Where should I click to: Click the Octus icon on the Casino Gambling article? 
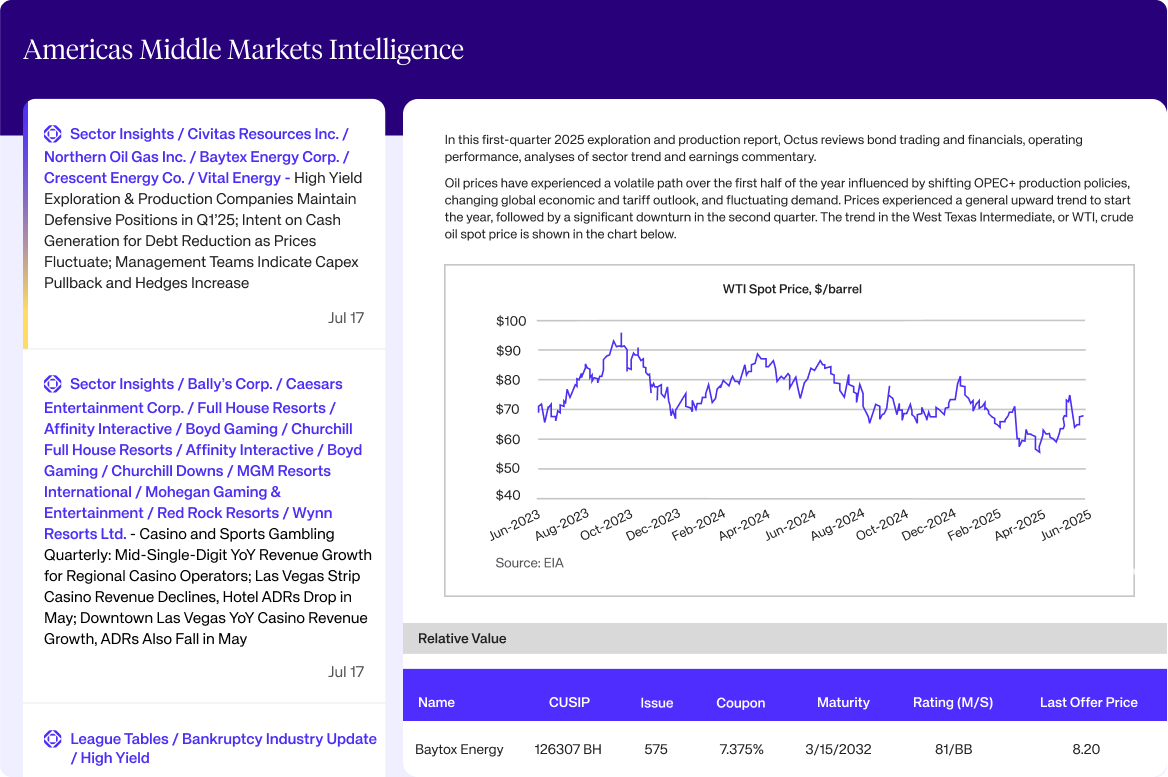pos(52,383)
